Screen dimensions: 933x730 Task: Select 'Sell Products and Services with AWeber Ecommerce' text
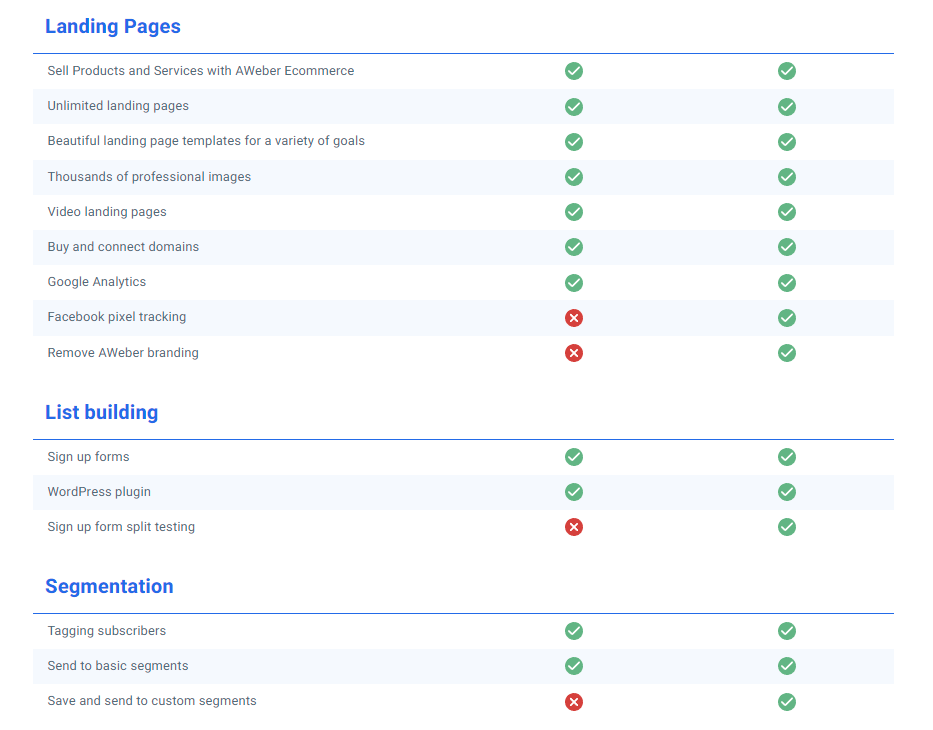tap(201, 71)
